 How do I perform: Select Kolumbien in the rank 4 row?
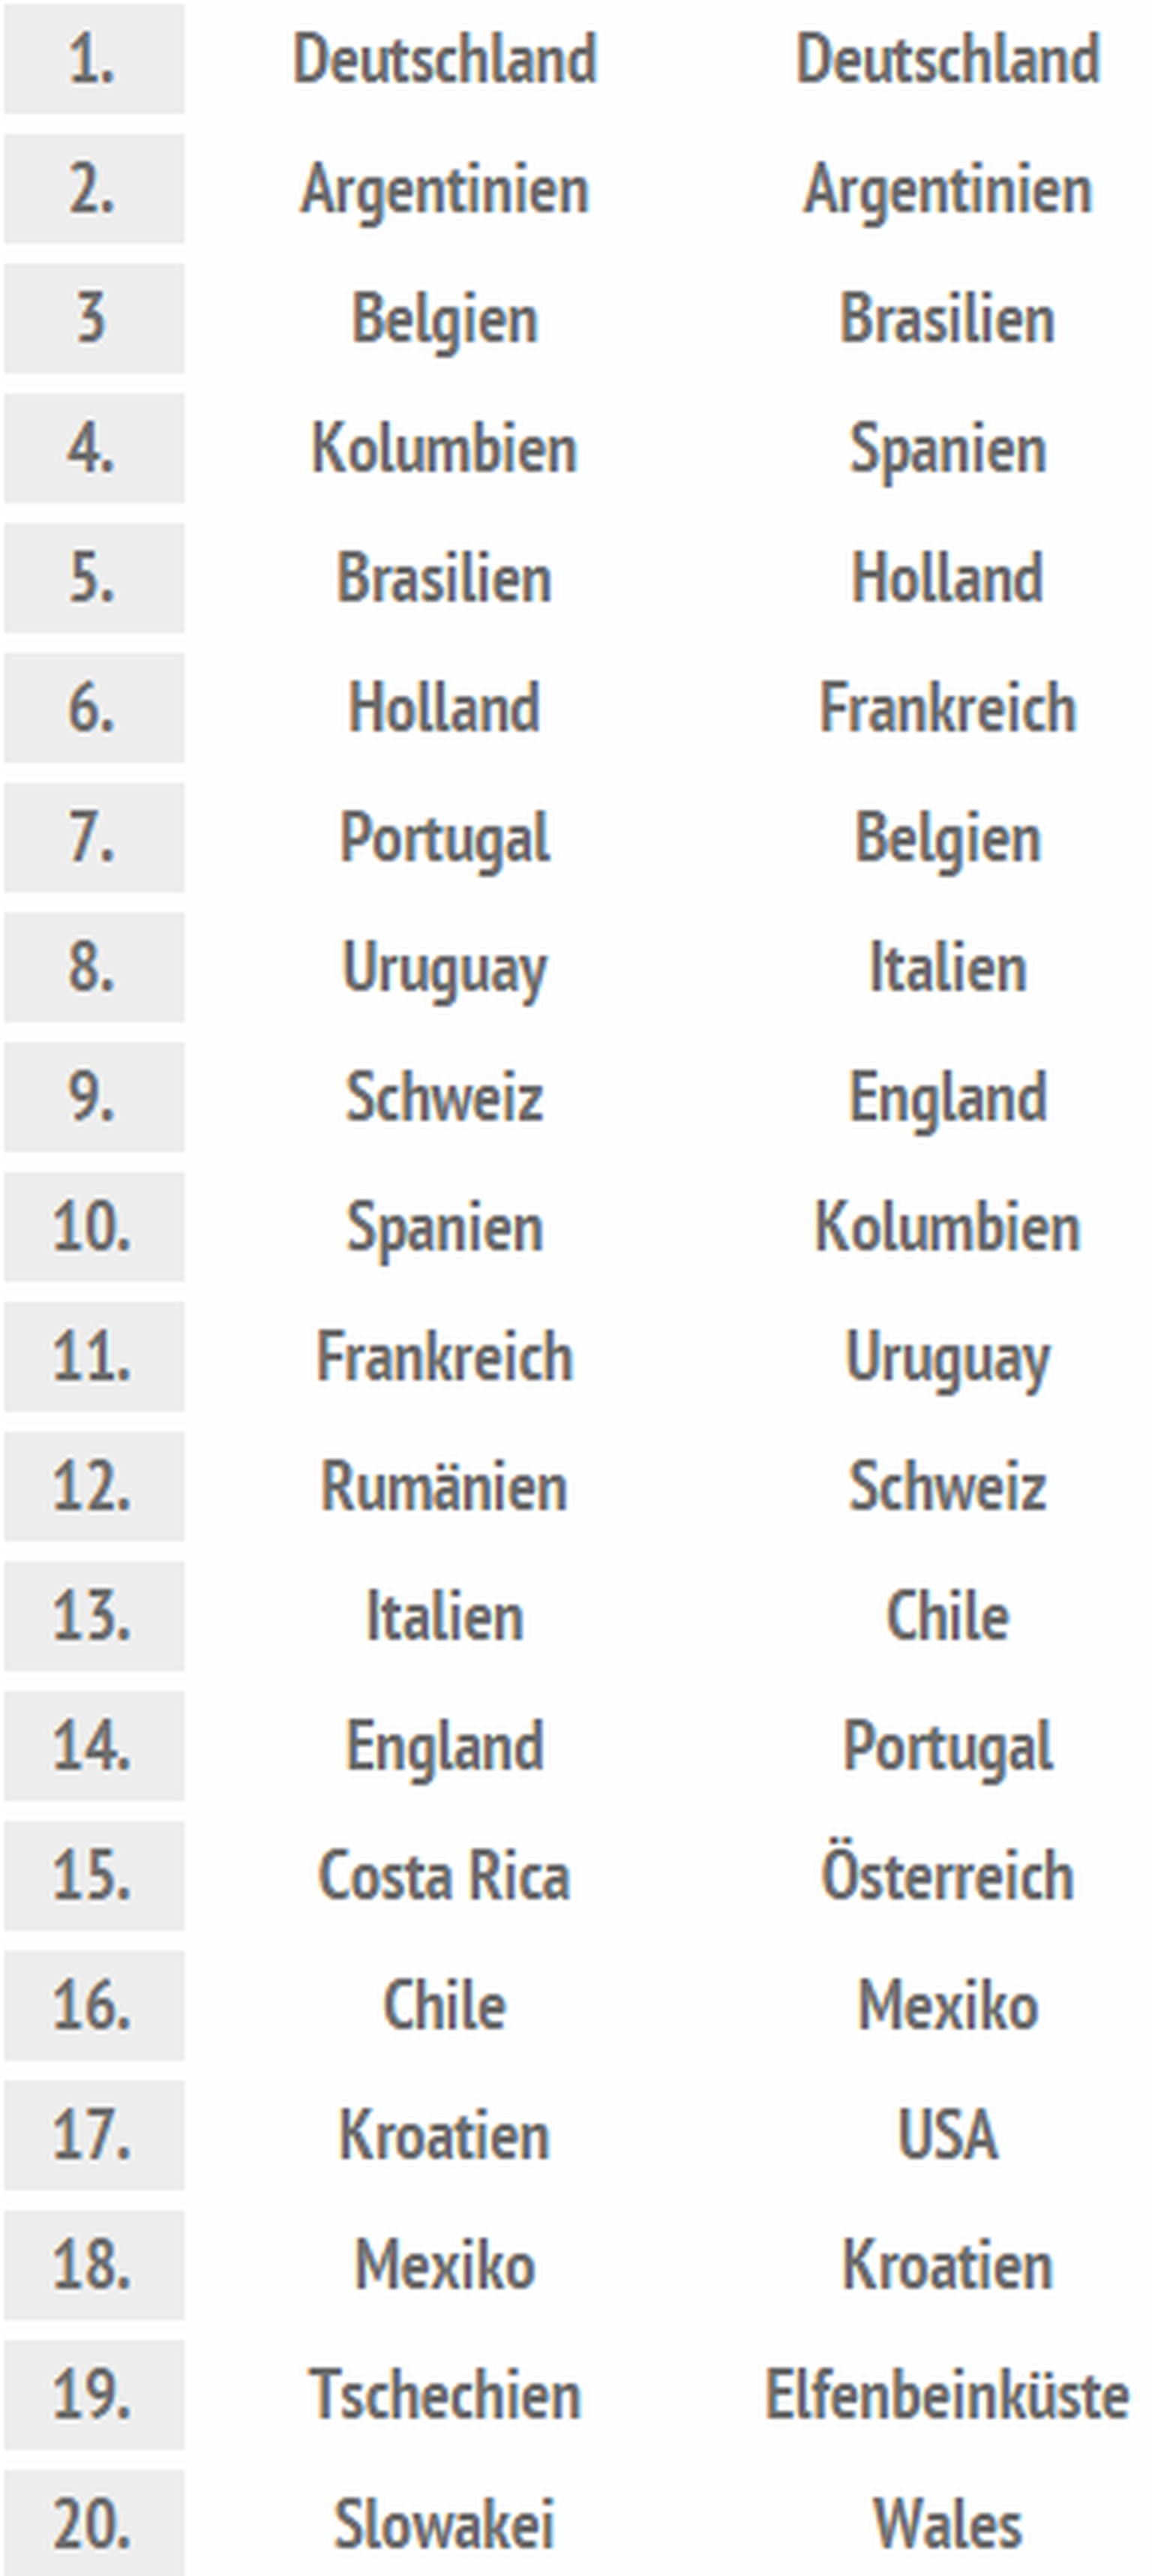point(444,448)
